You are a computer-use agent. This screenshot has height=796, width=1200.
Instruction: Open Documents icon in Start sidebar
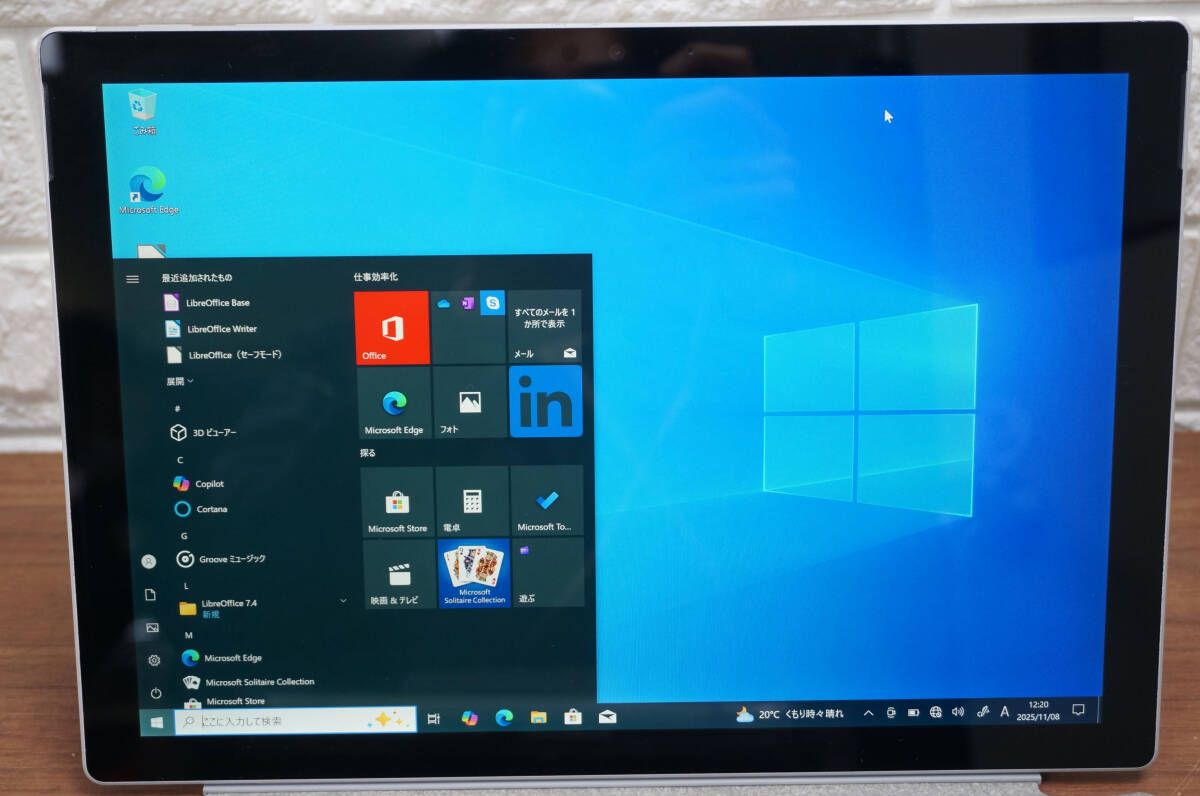151,595
